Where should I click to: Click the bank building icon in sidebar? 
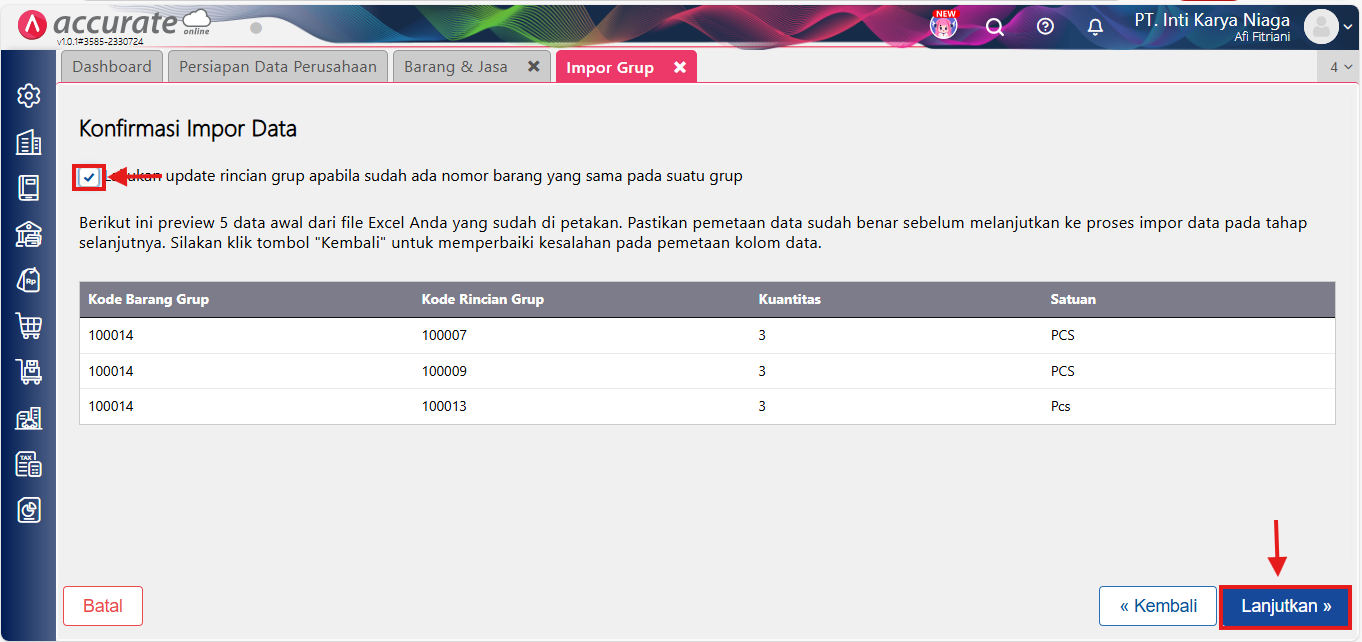[28, 233]
